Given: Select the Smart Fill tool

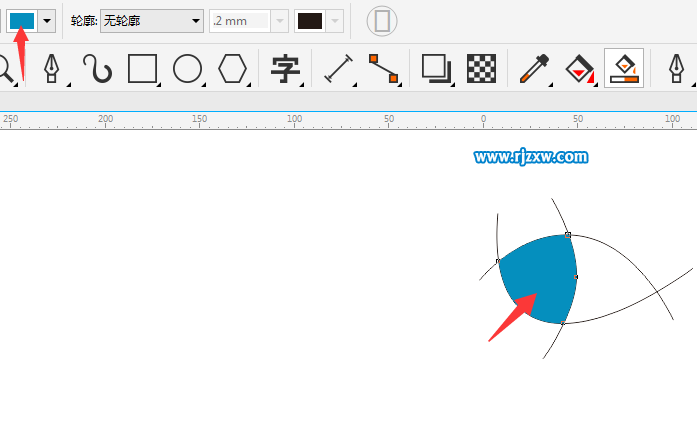Looking at the screenshot, I should click(x=624, y=68).
